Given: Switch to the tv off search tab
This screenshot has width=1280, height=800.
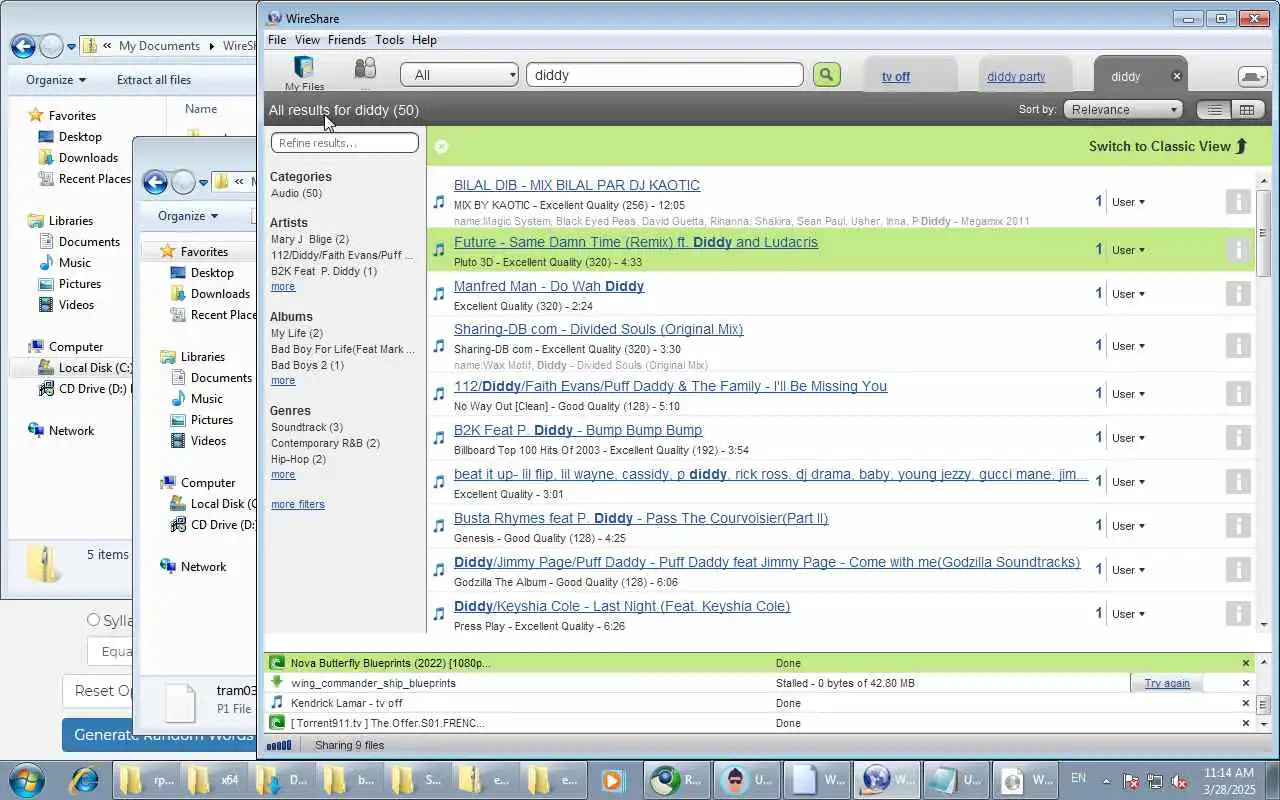Looking at the screenshot, I should coord(896,76).
